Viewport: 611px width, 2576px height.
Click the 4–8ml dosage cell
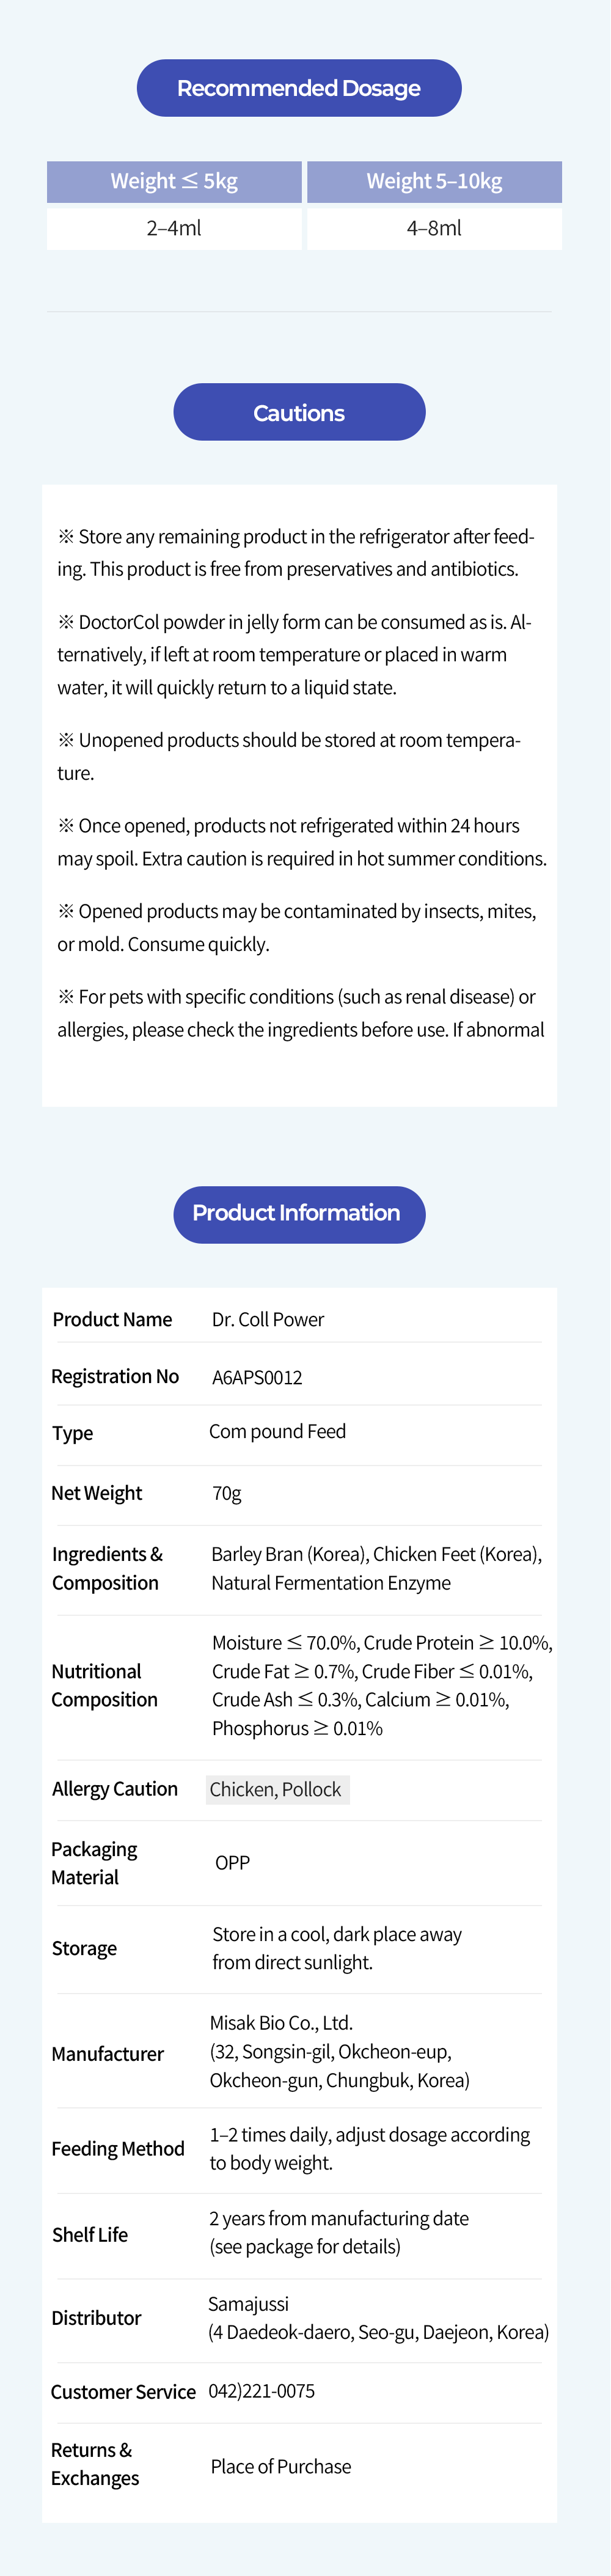(434, 228)
